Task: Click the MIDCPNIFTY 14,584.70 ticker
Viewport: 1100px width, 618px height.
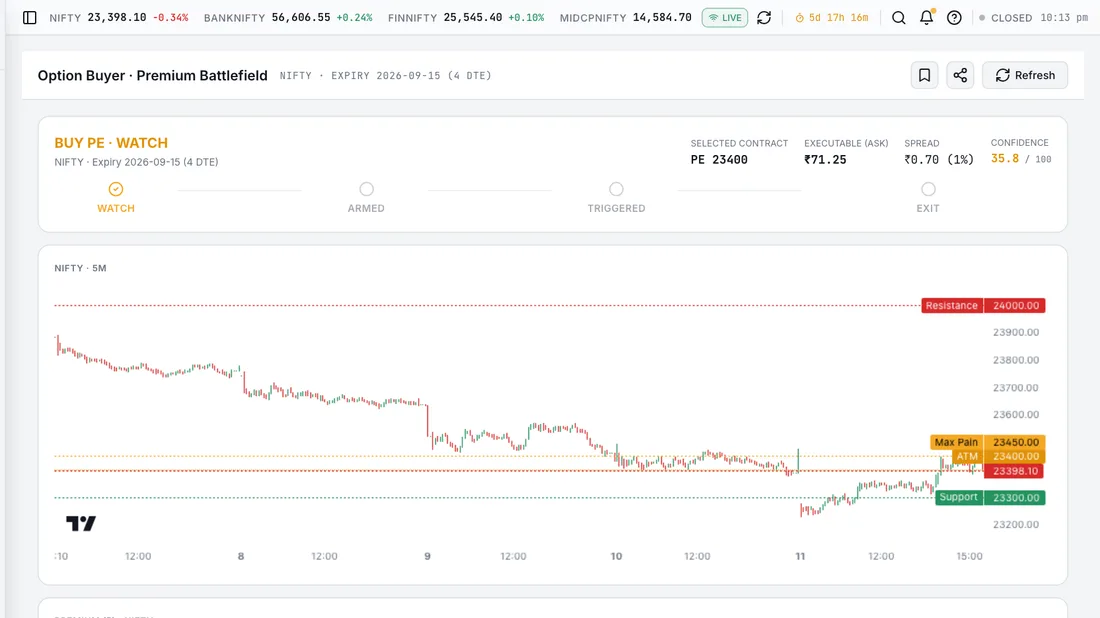Action: pos(625,18)
